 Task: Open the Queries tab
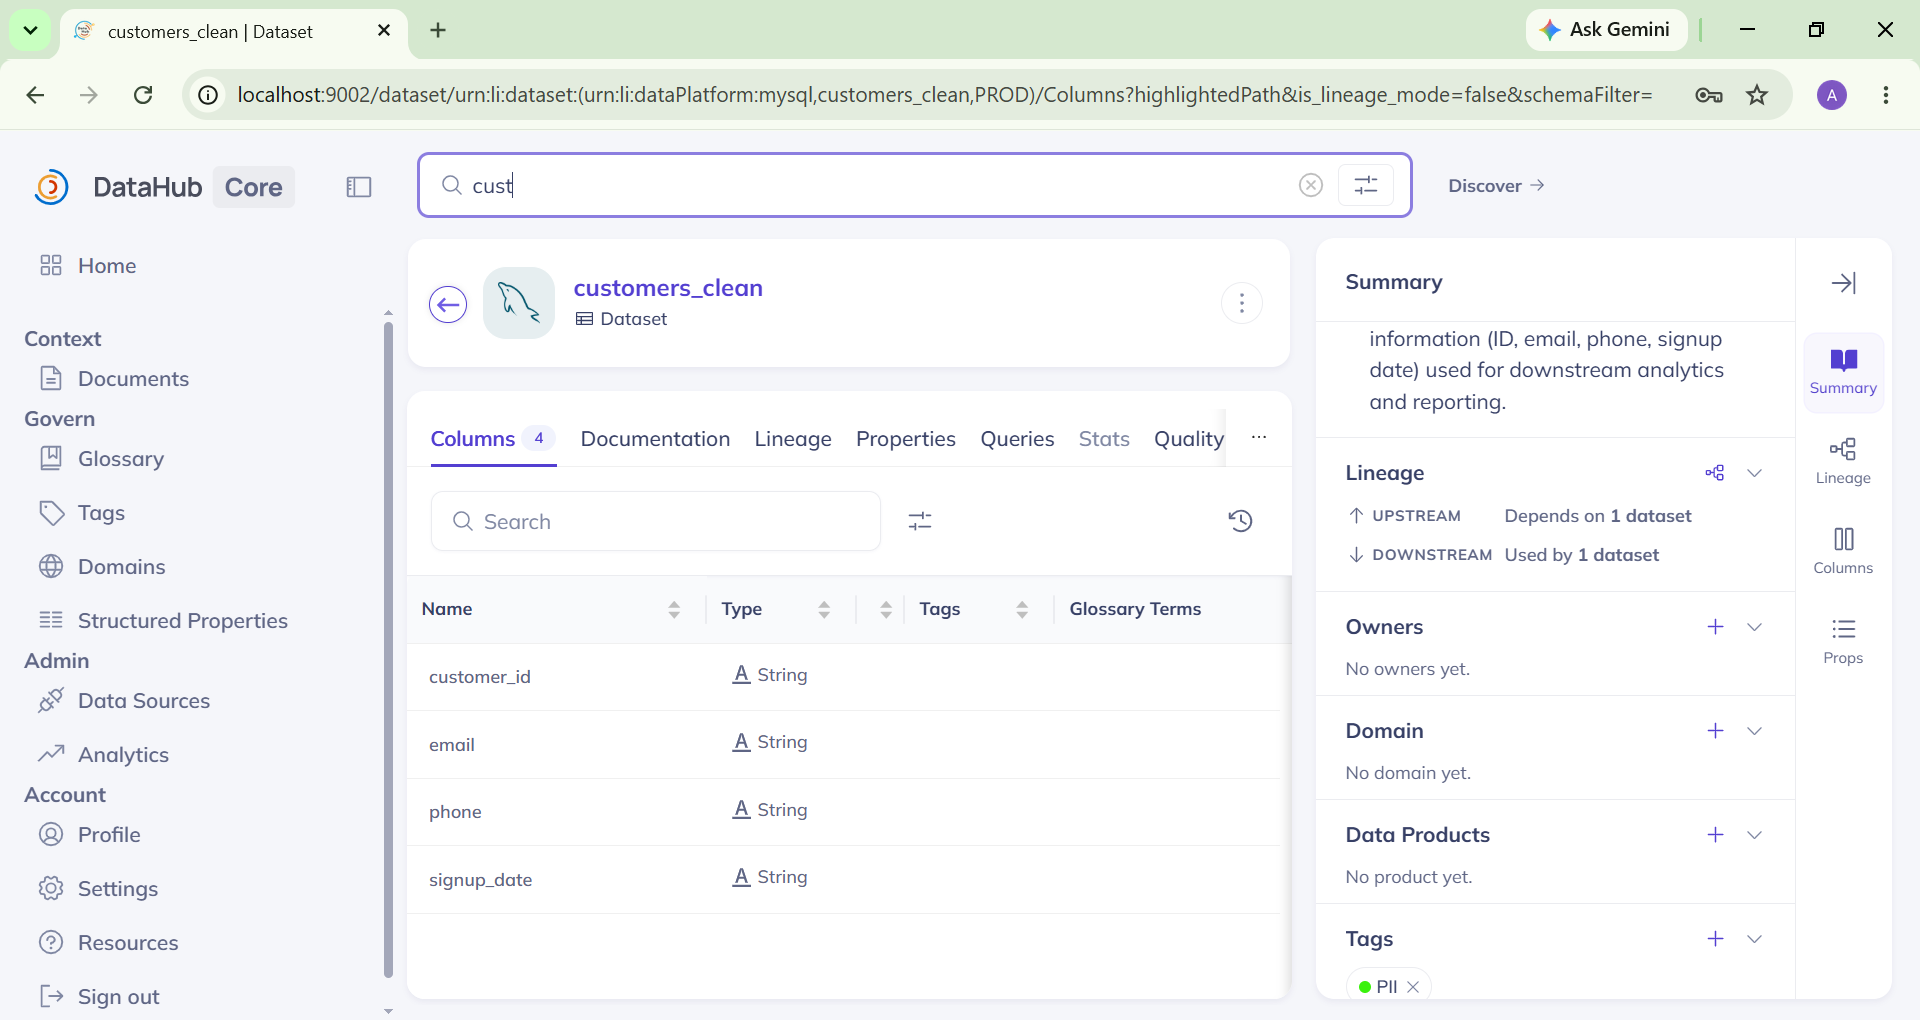point(1017,439)
